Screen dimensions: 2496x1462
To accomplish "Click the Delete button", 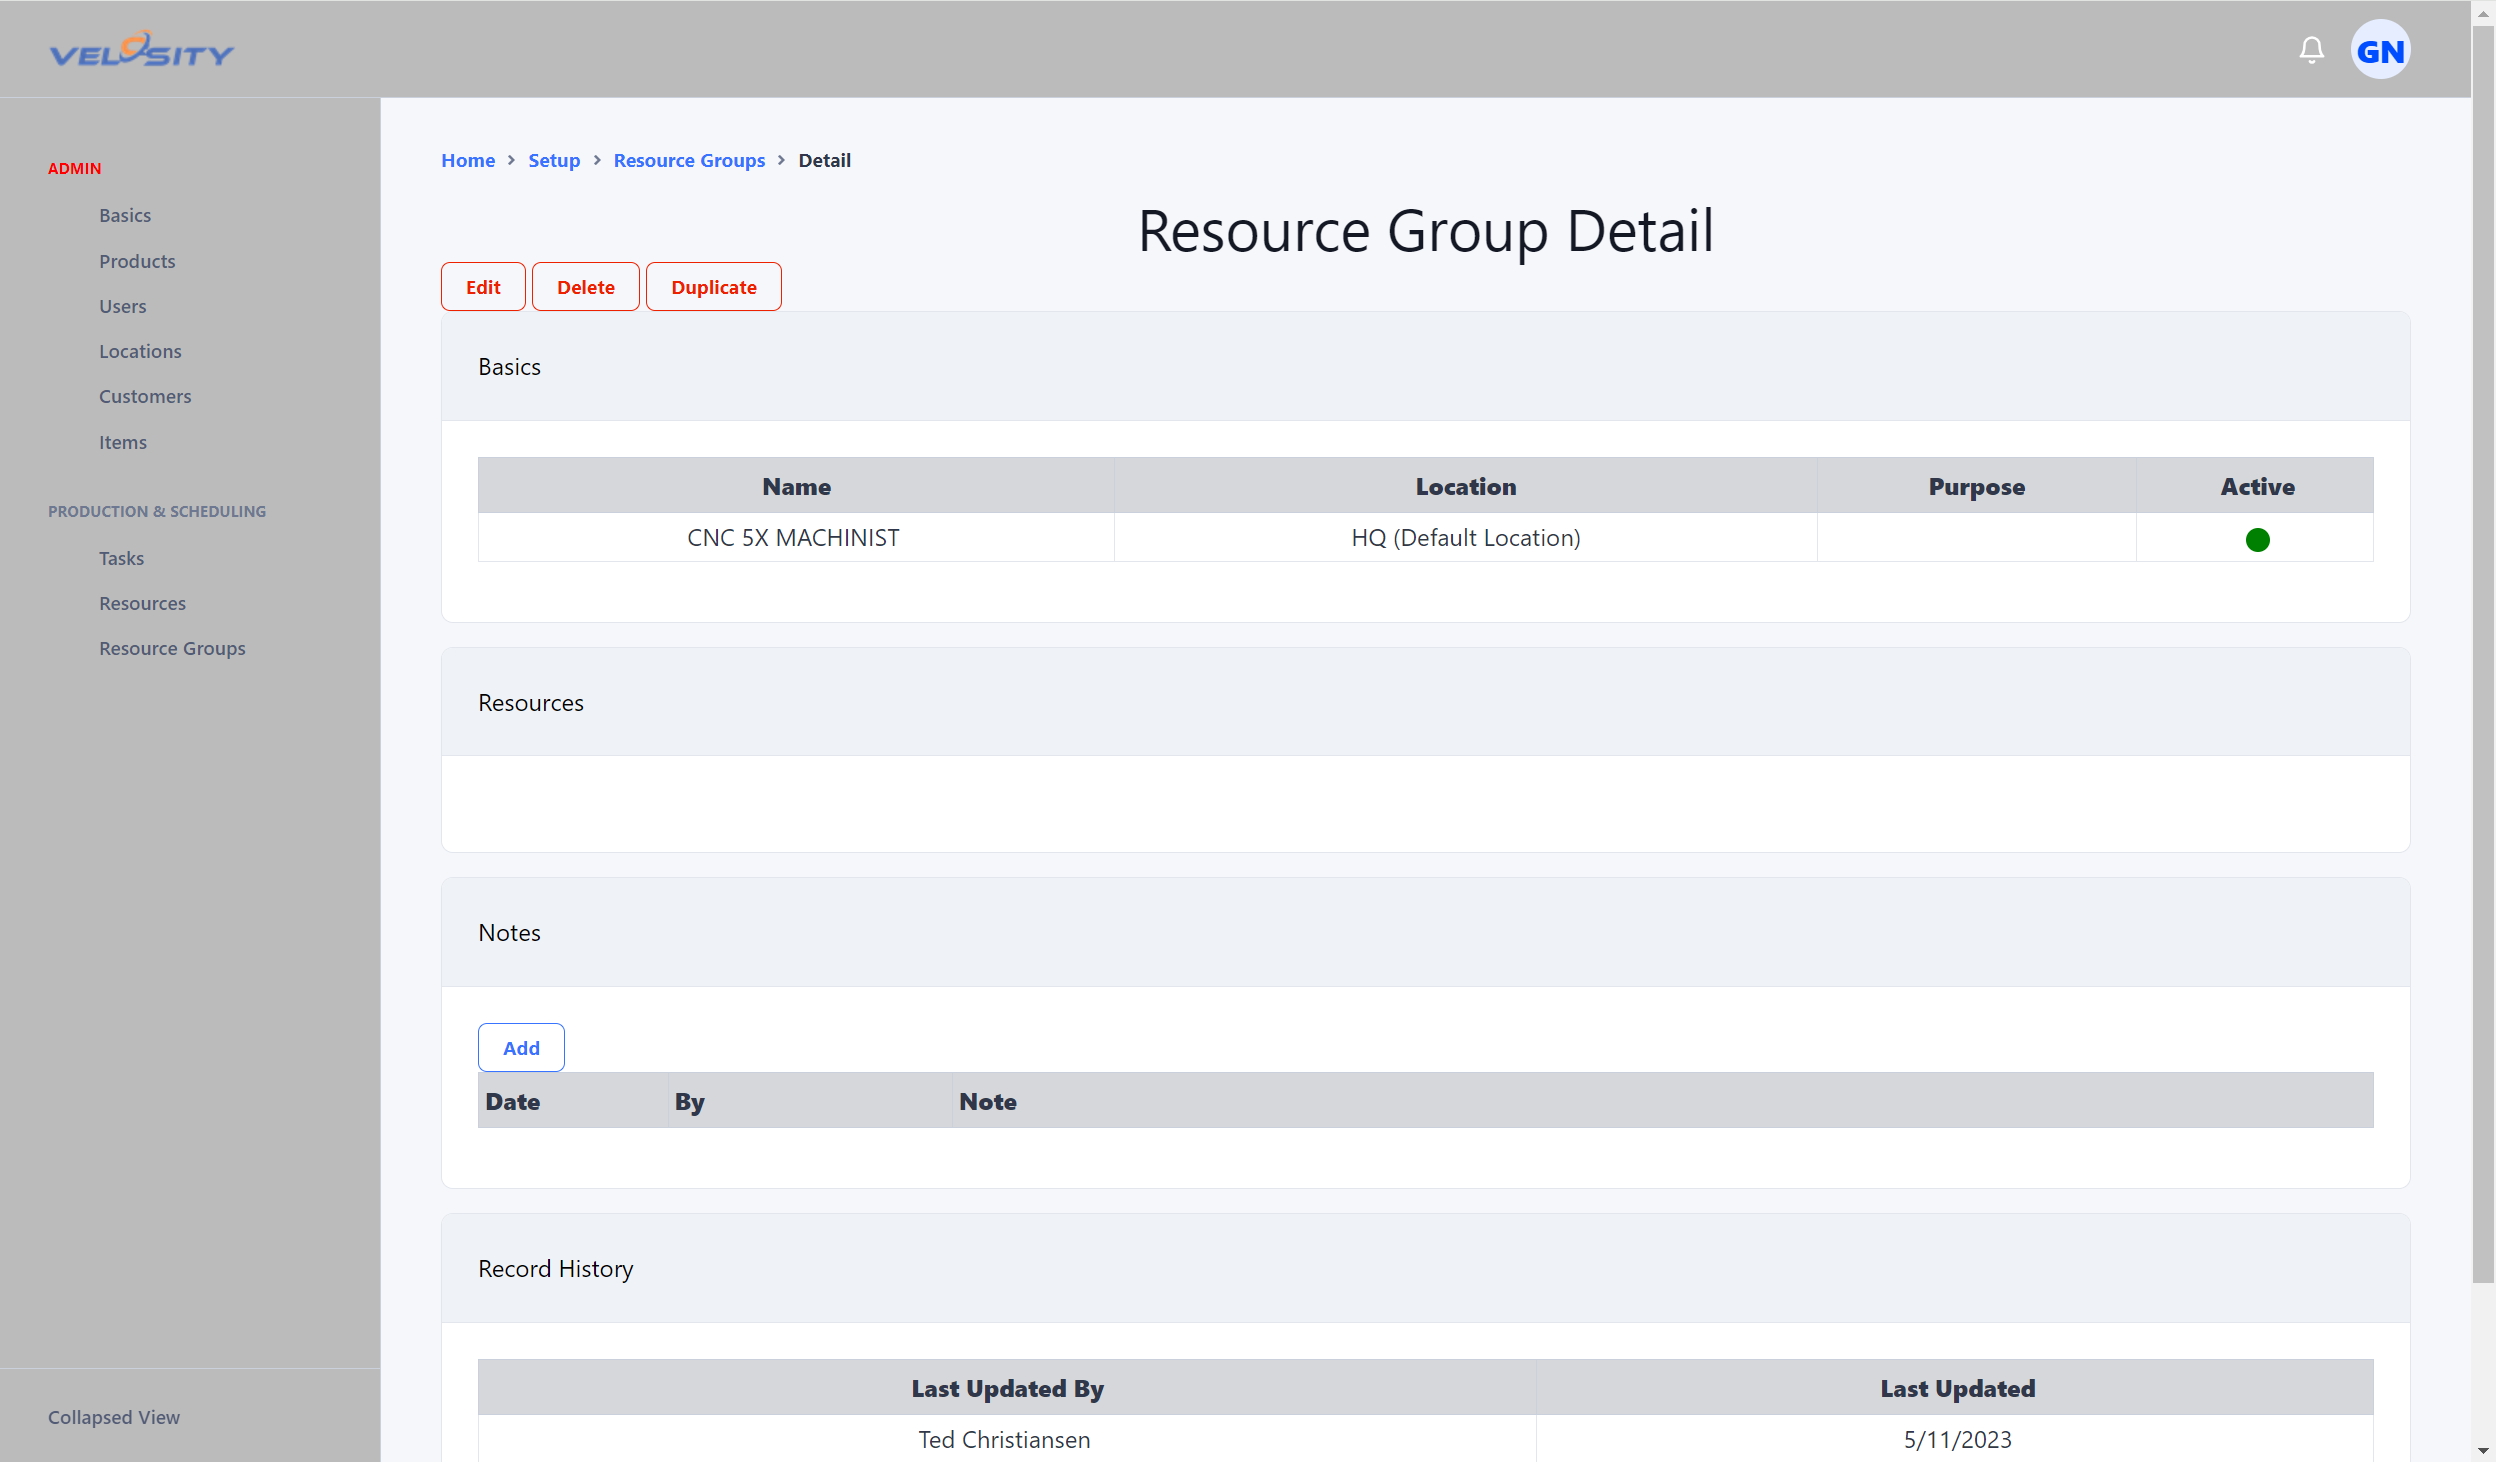I will point(586,287).
